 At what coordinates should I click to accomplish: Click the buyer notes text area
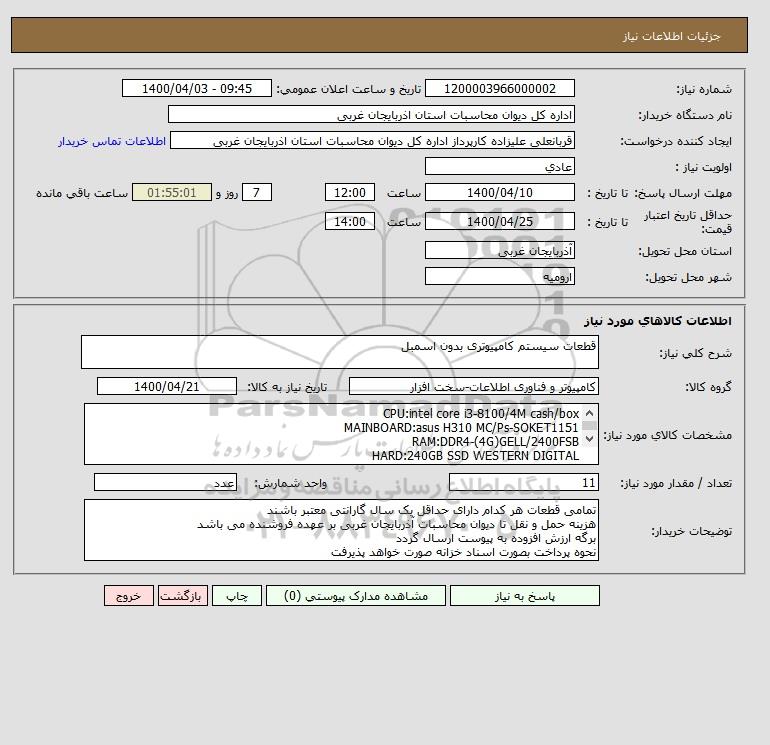tap(341, 530)
